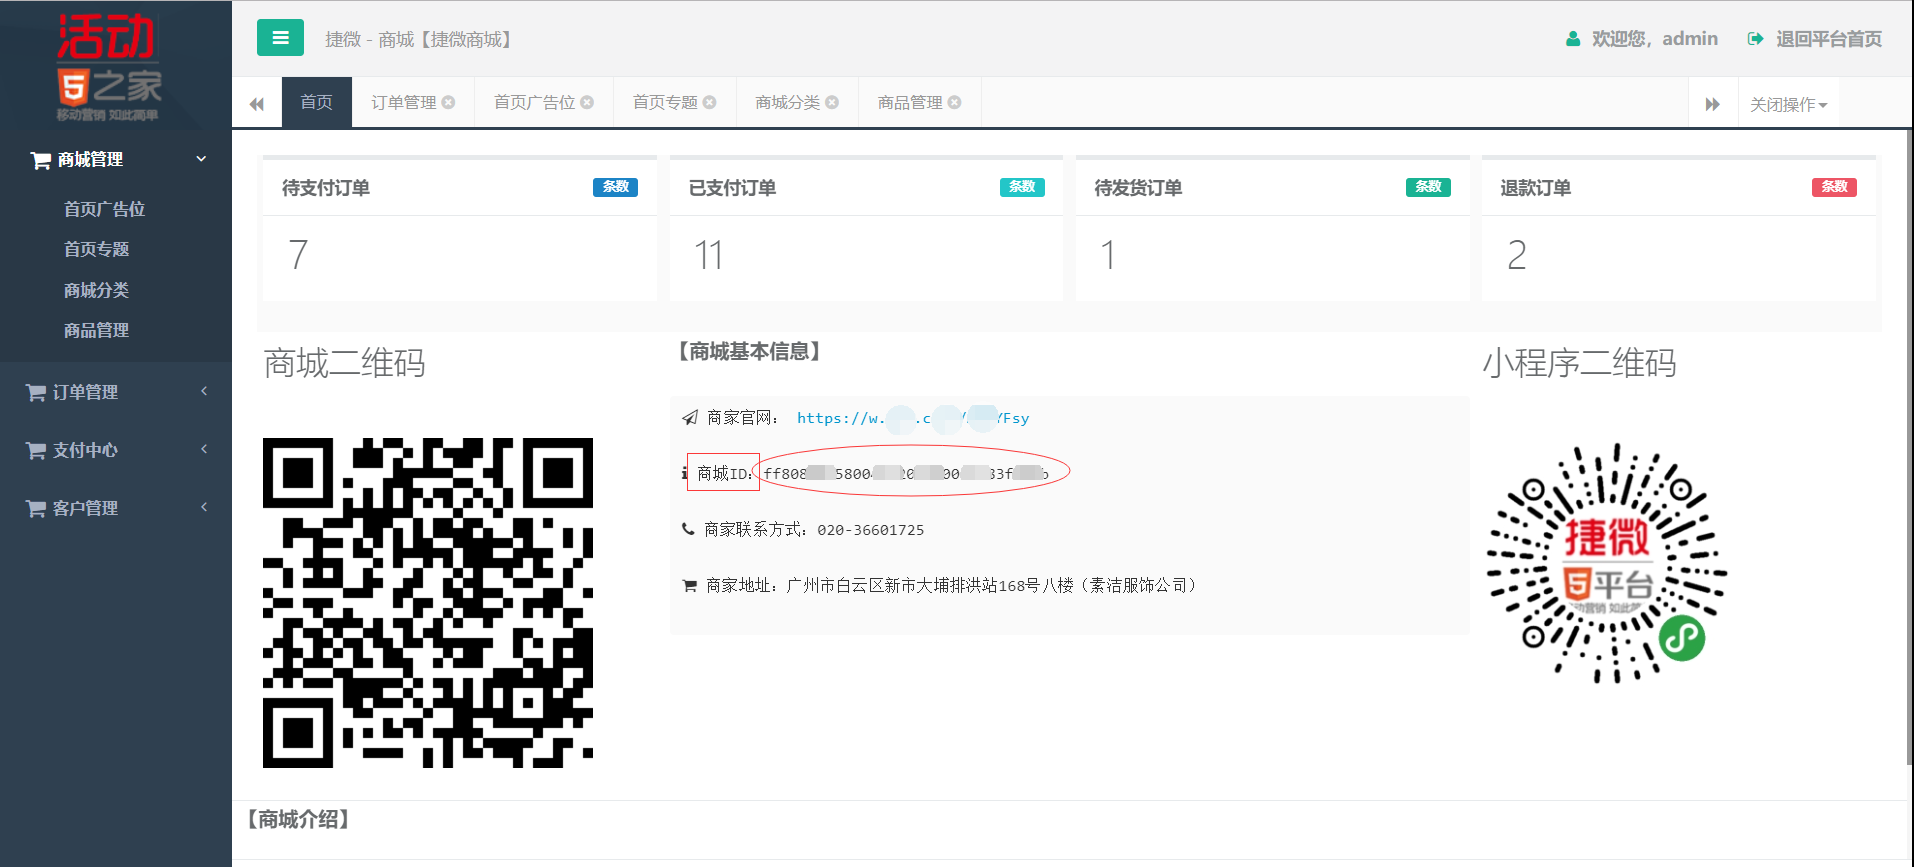
Task: Close the 商品管理 tab with its x icon
Action: (954, 102)
